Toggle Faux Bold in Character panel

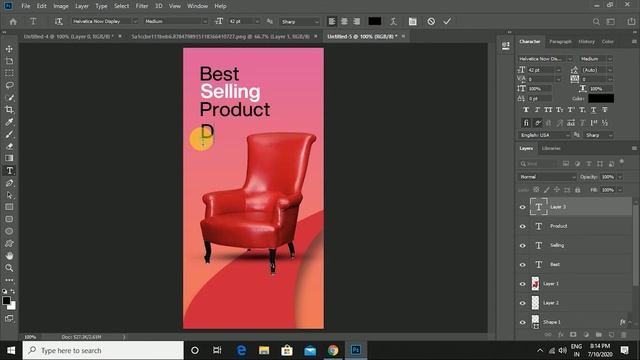[526, 110]
